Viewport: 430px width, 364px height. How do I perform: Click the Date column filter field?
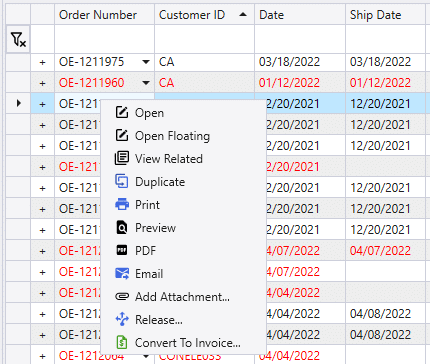pyautogui.click(x=300, y=39)
